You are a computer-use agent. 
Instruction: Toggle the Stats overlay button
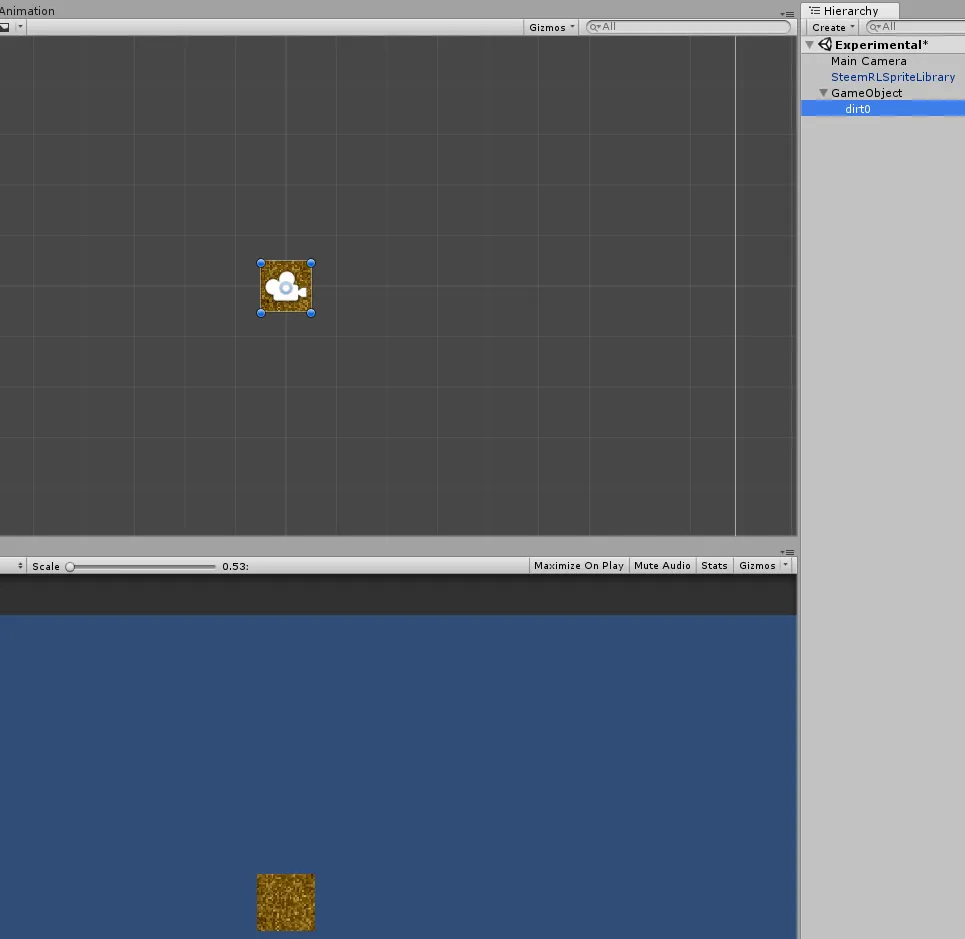714,565
